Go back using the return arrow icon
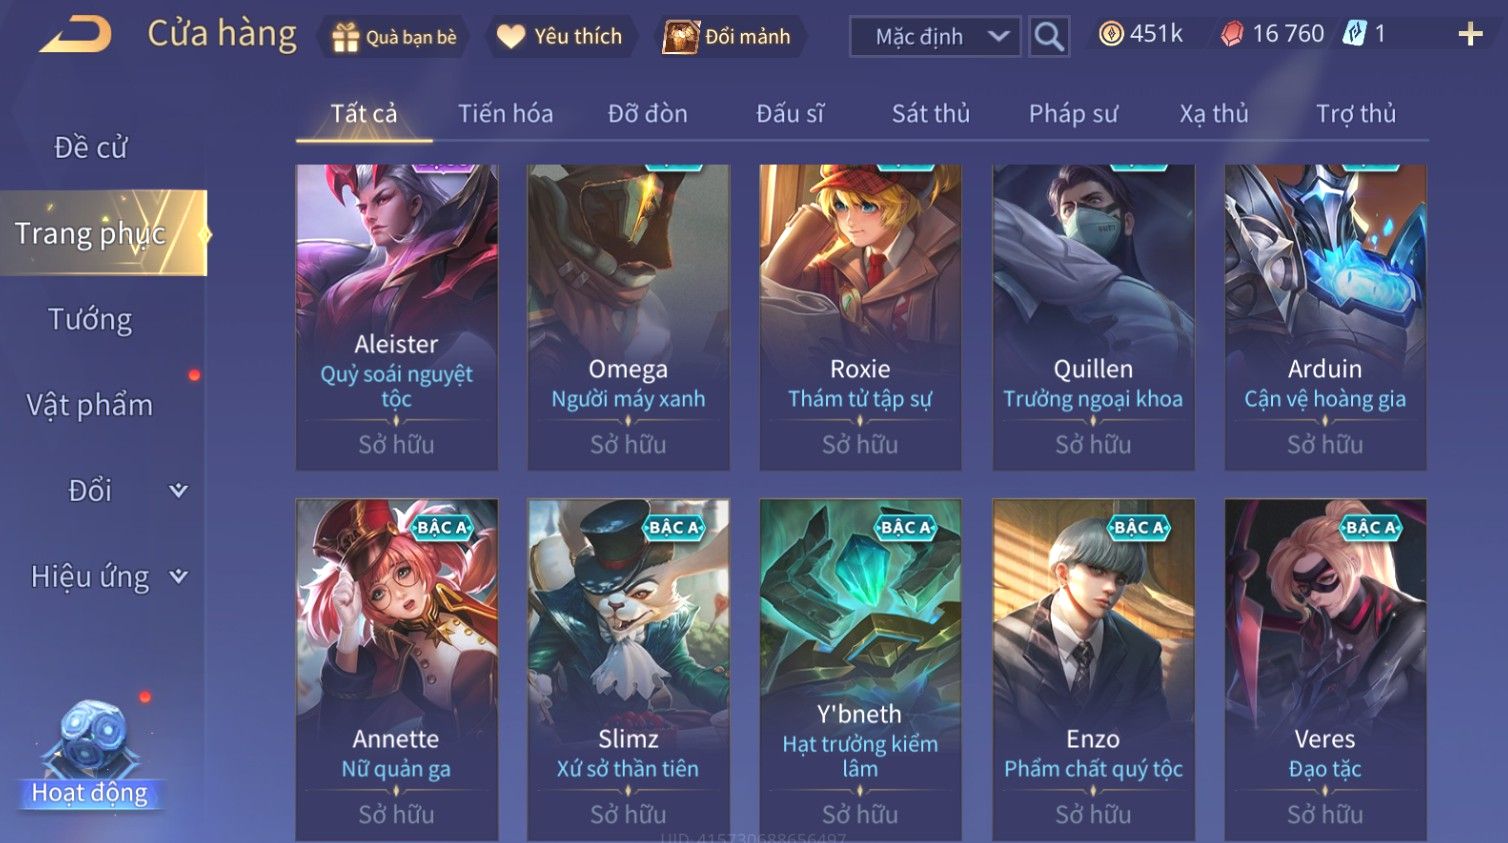The image size is (1508, 843). [x=76, y=35]
